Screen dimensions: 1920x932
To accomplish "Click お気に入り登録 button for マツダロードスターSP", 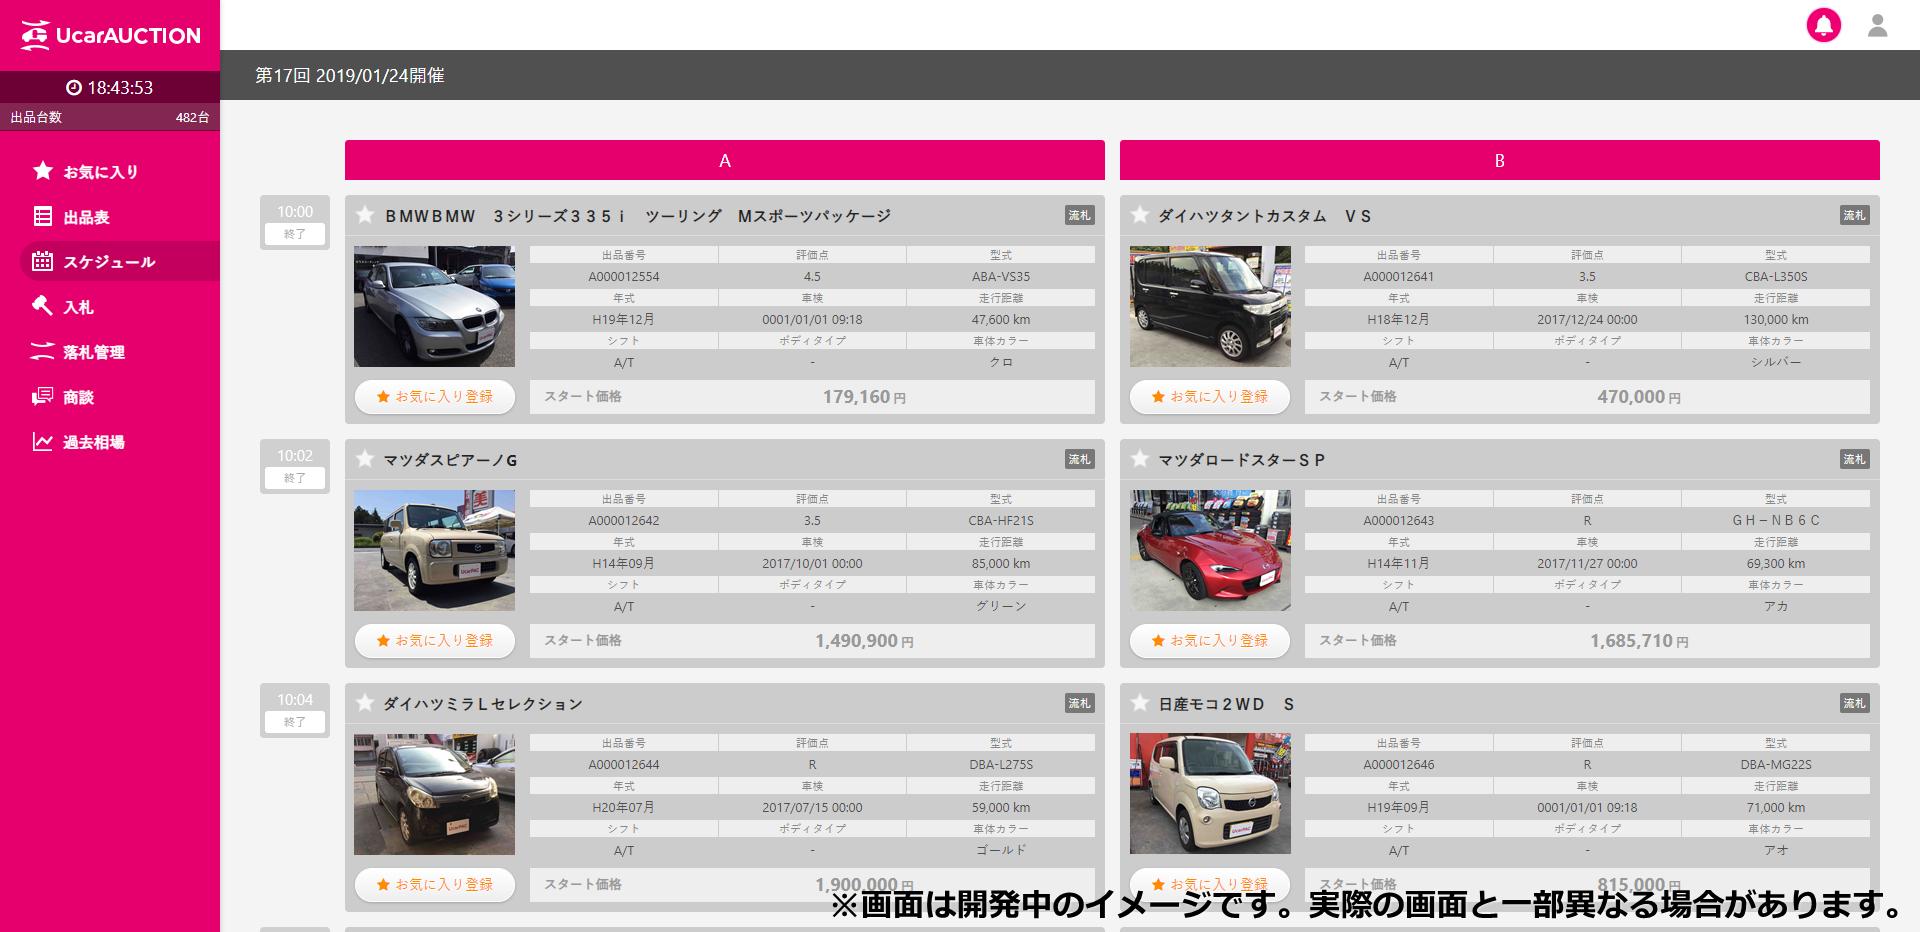I will click(1210, 641).
